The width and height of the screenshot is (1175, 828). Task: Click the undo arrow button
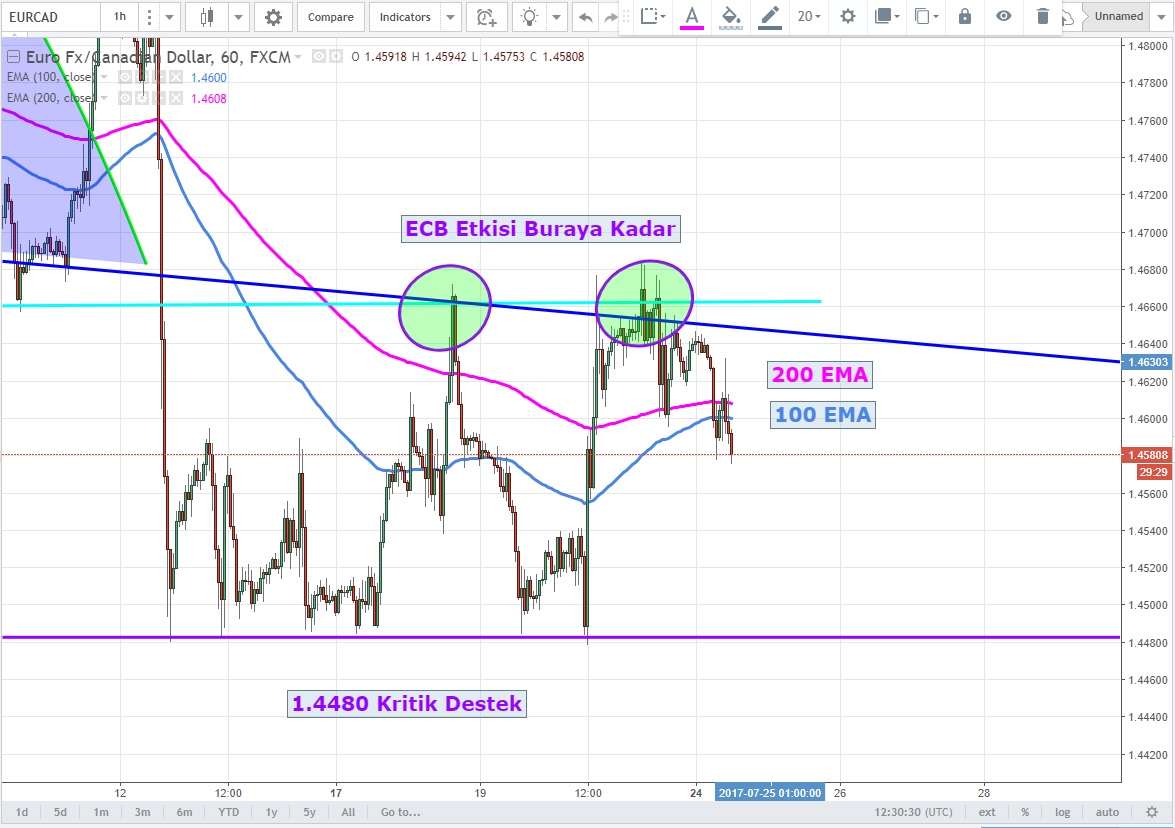pyautogui.click(x=585, y=17)
